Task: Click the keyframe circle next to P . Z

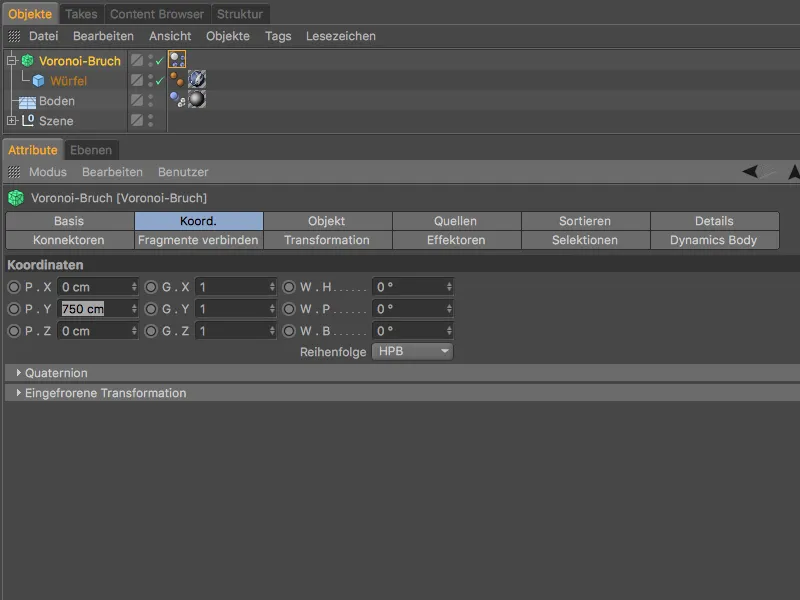Action: [x=14, y=331]
